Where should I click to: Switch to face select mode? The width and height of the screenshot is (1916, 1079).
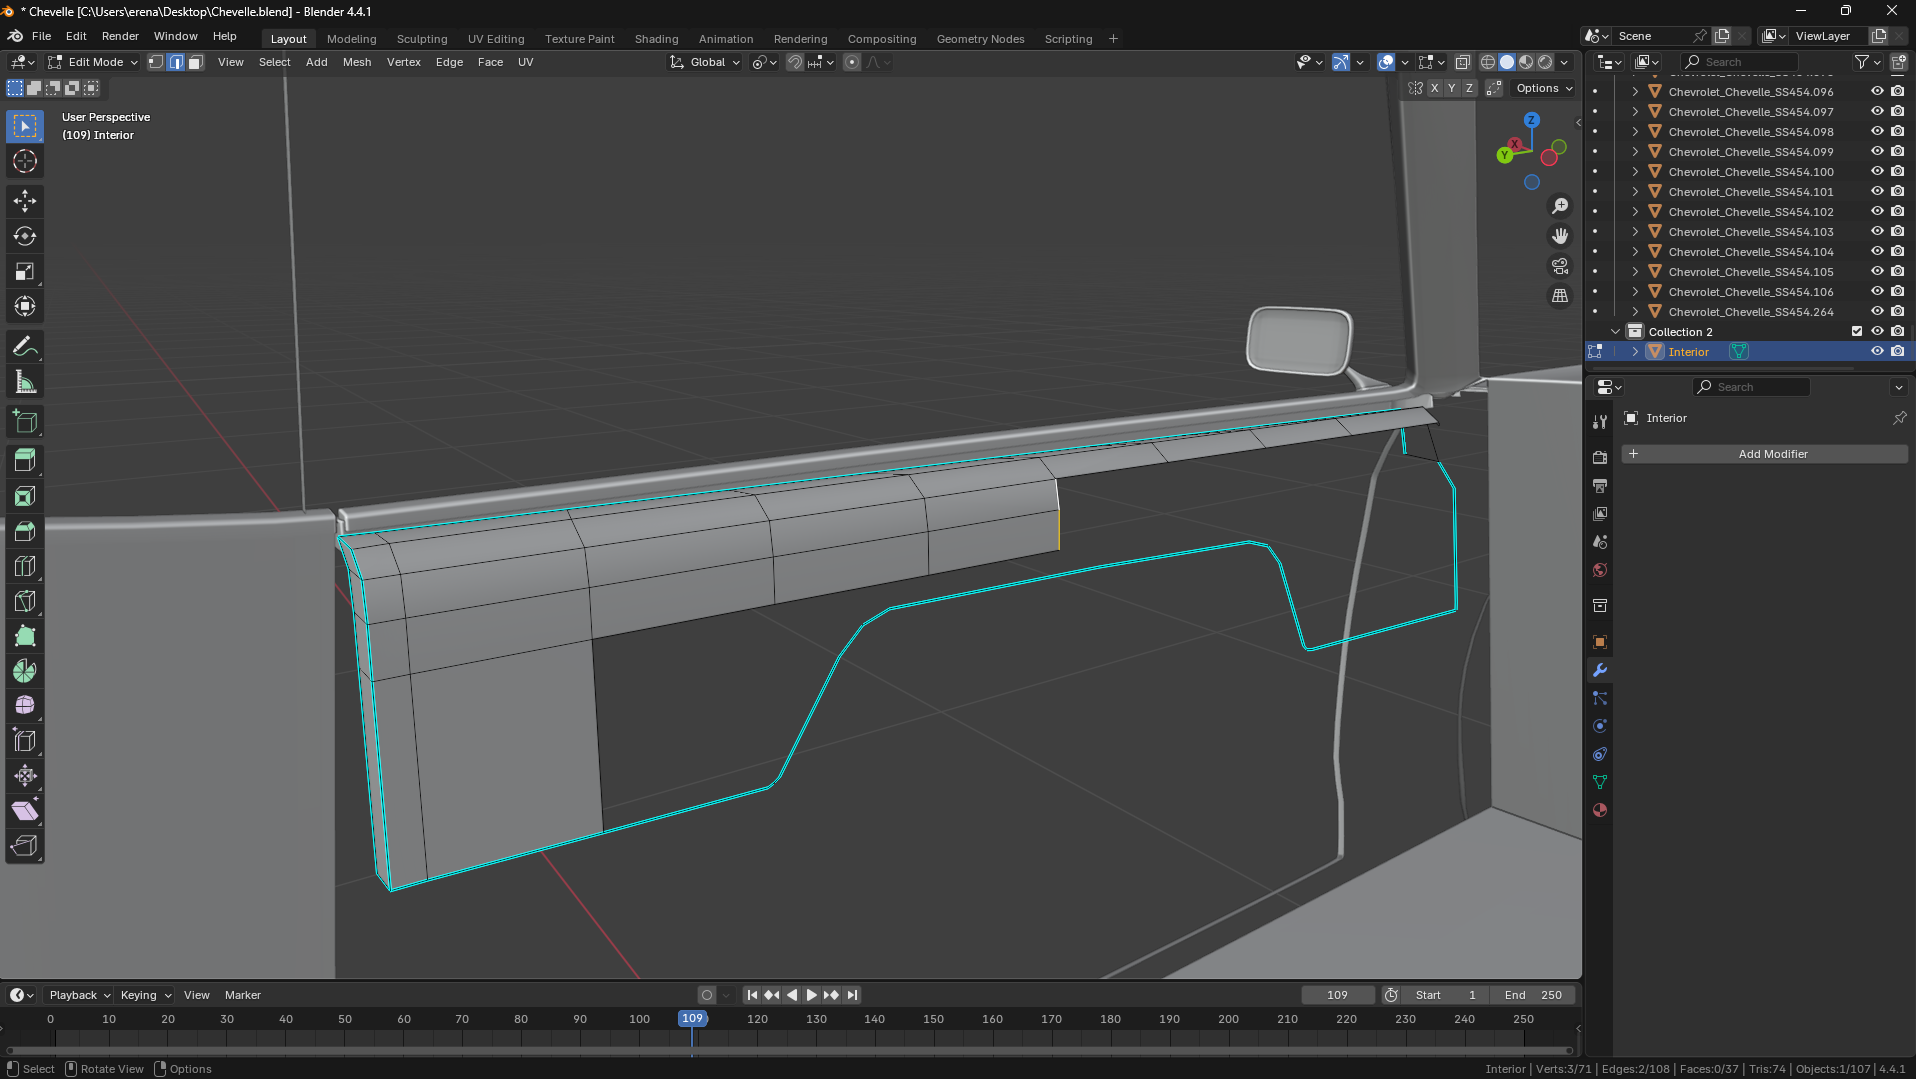[x=196, y=62]
